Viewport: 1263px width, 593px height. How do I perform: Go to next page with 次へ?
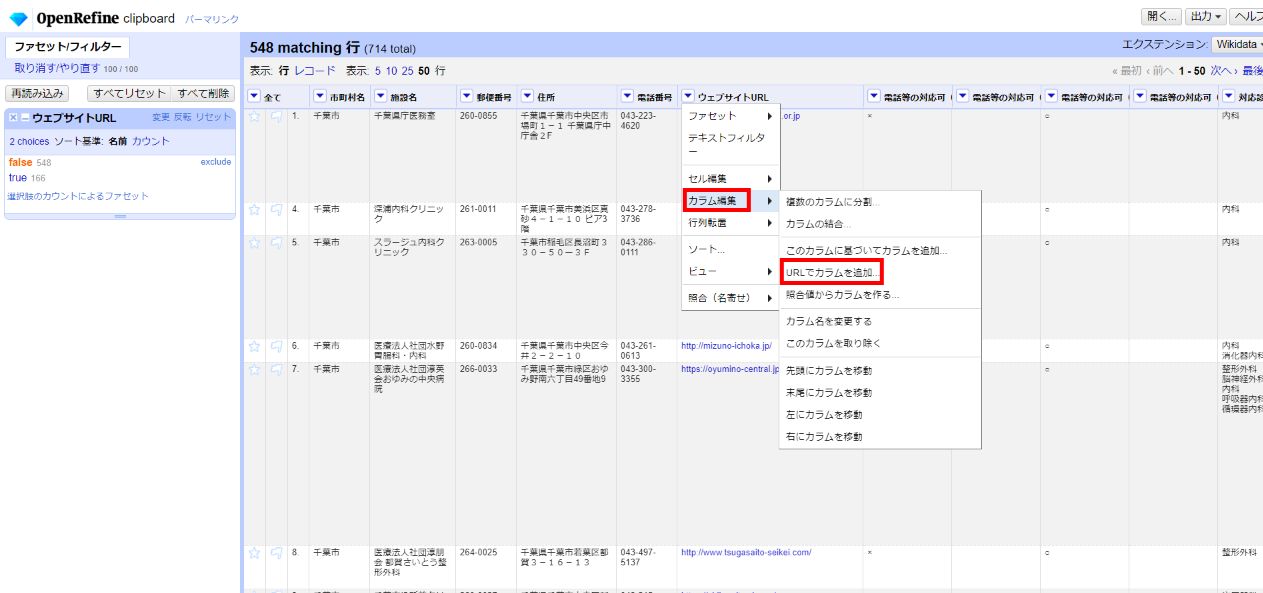[x=1223, y=71]
